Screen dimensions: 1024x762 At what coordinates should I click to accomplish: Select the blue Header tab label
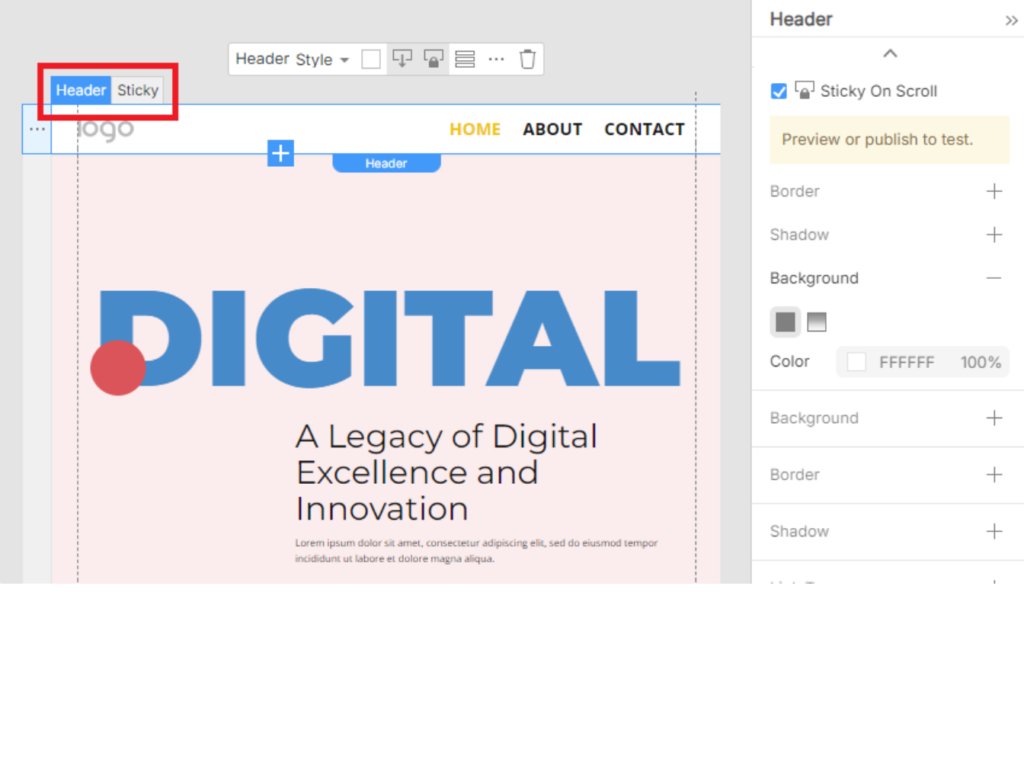tap(81, 90)
